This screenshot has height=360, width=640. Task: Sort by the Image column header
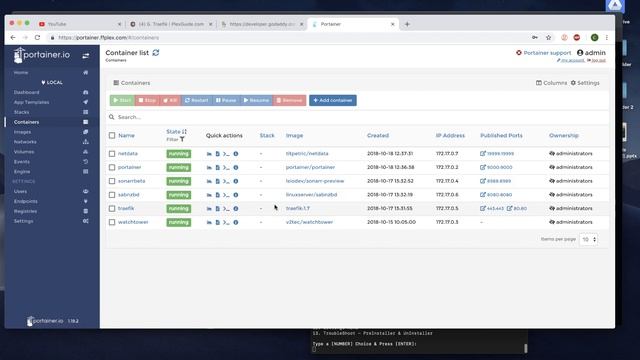click(294, 136)
